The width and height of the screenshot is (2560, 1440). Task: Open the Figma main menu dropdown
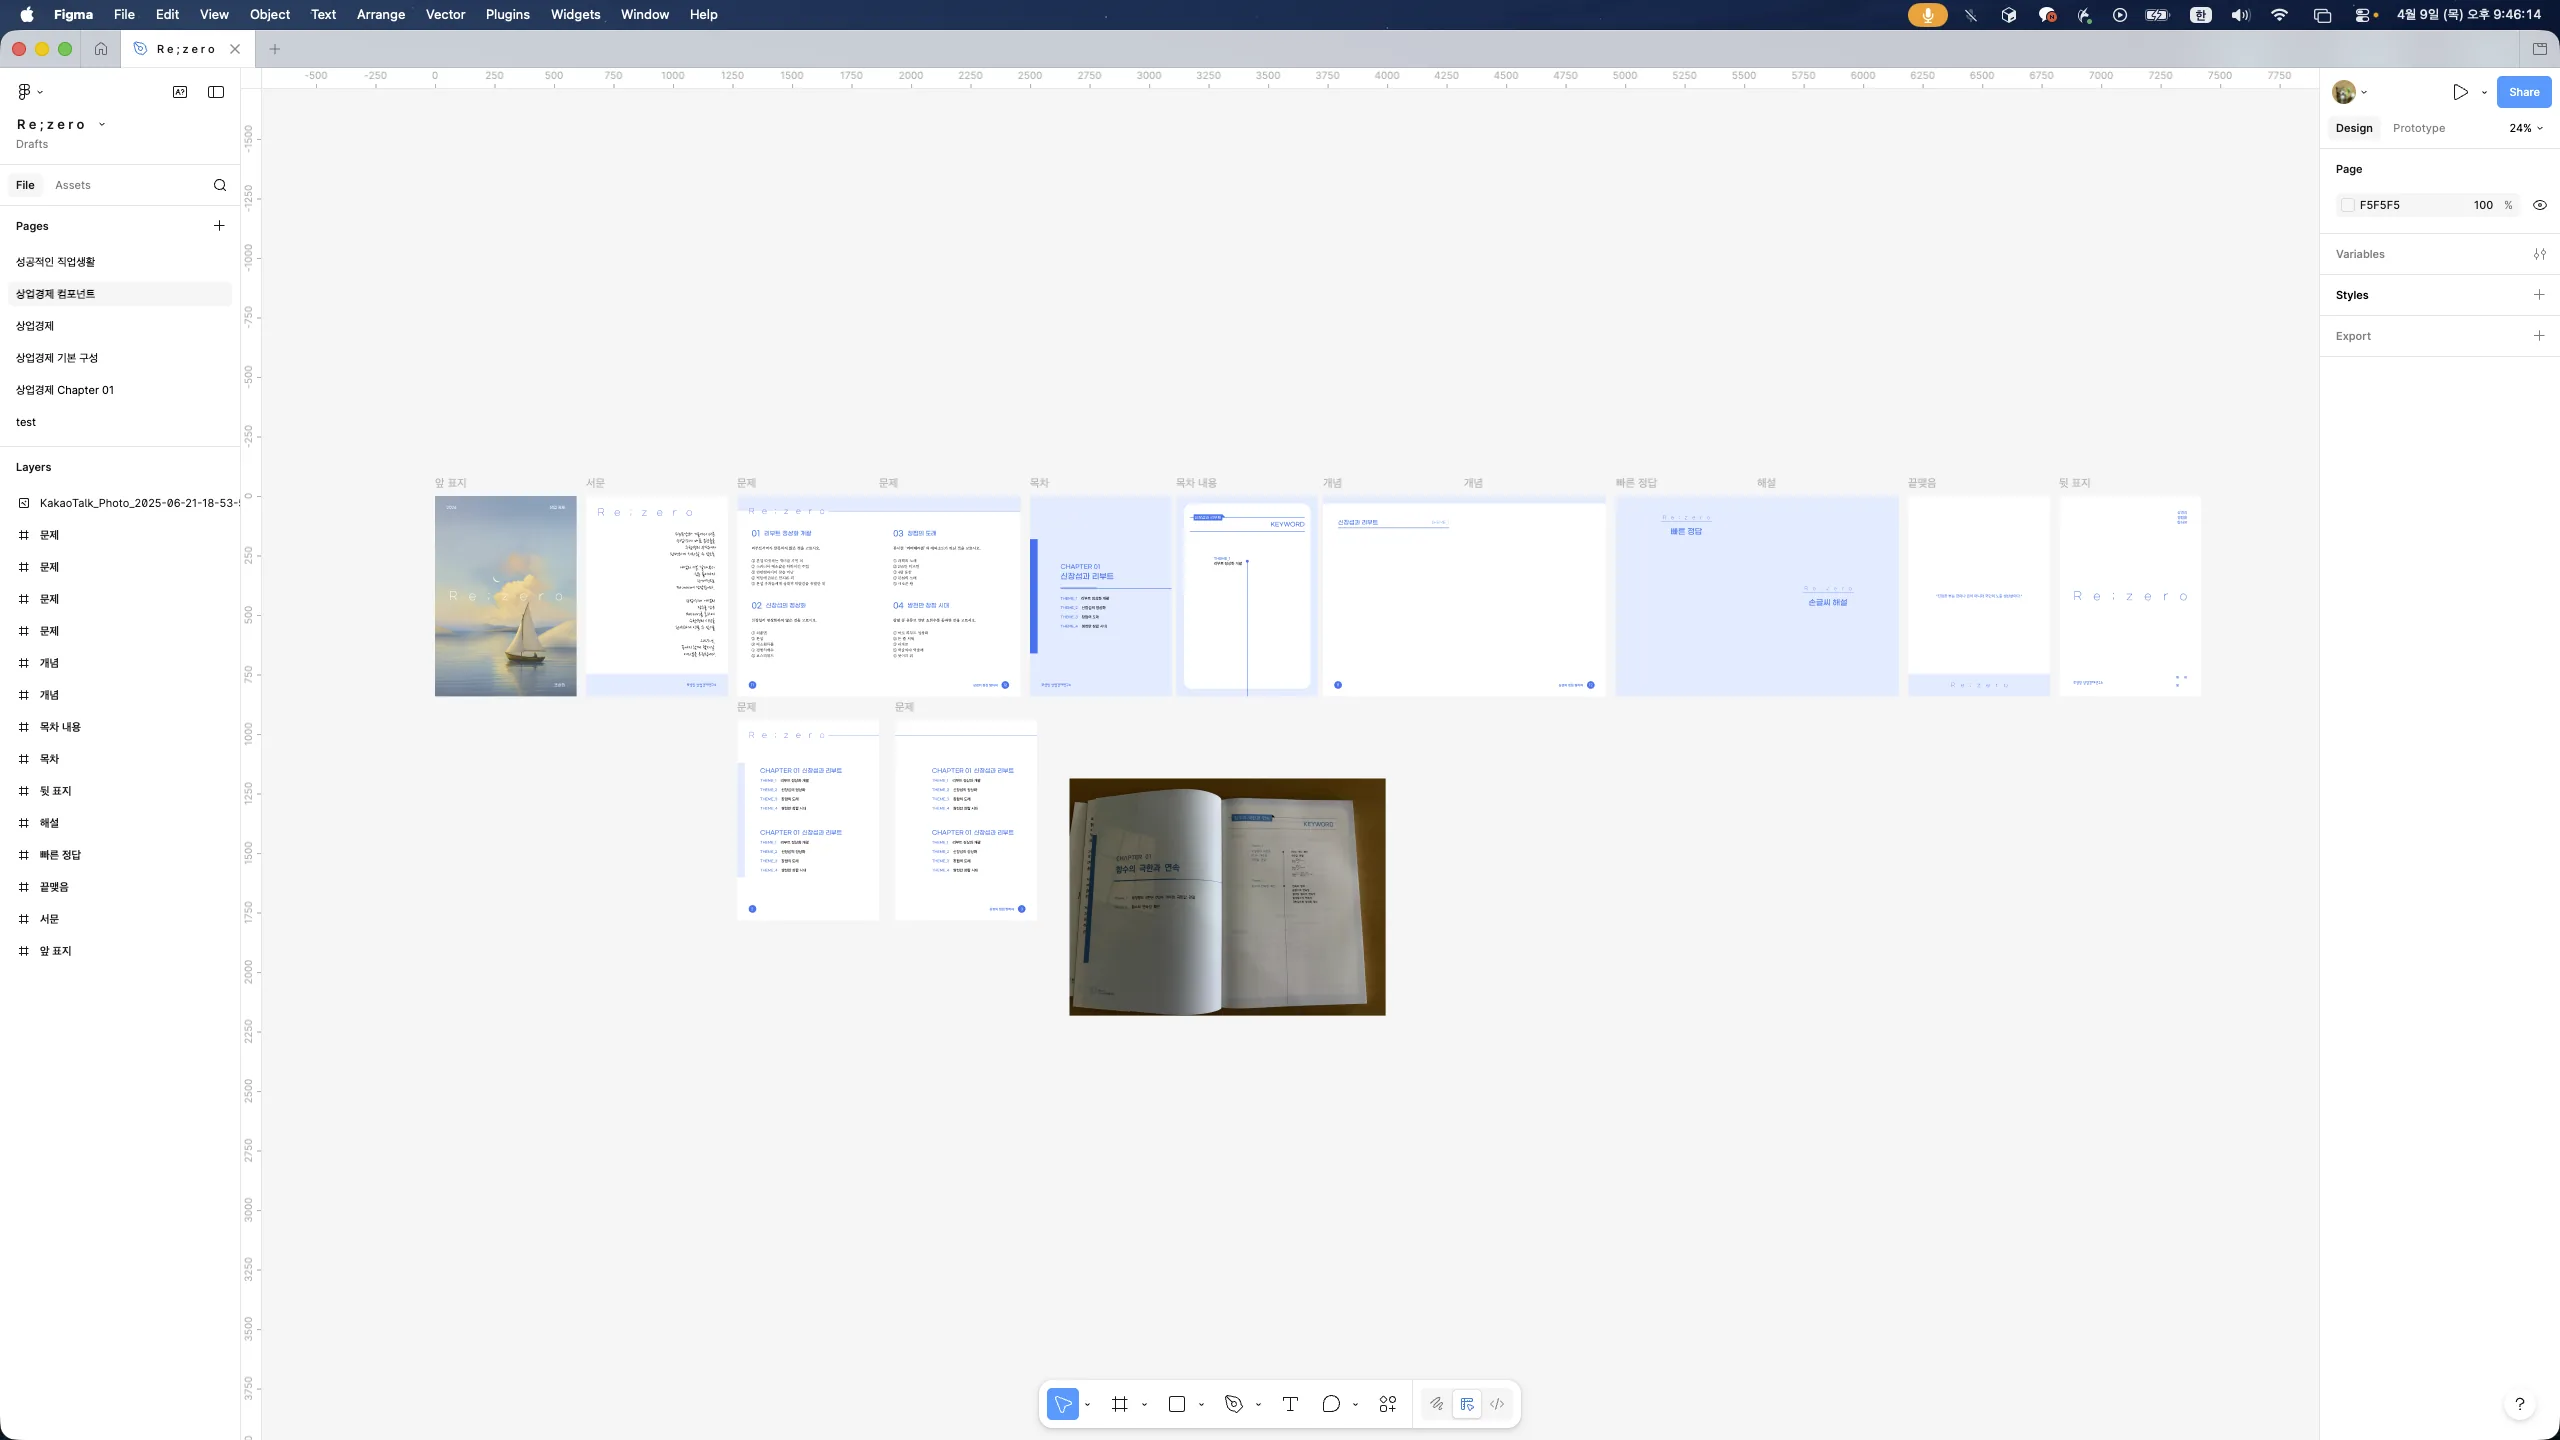[x=29, y=92]
